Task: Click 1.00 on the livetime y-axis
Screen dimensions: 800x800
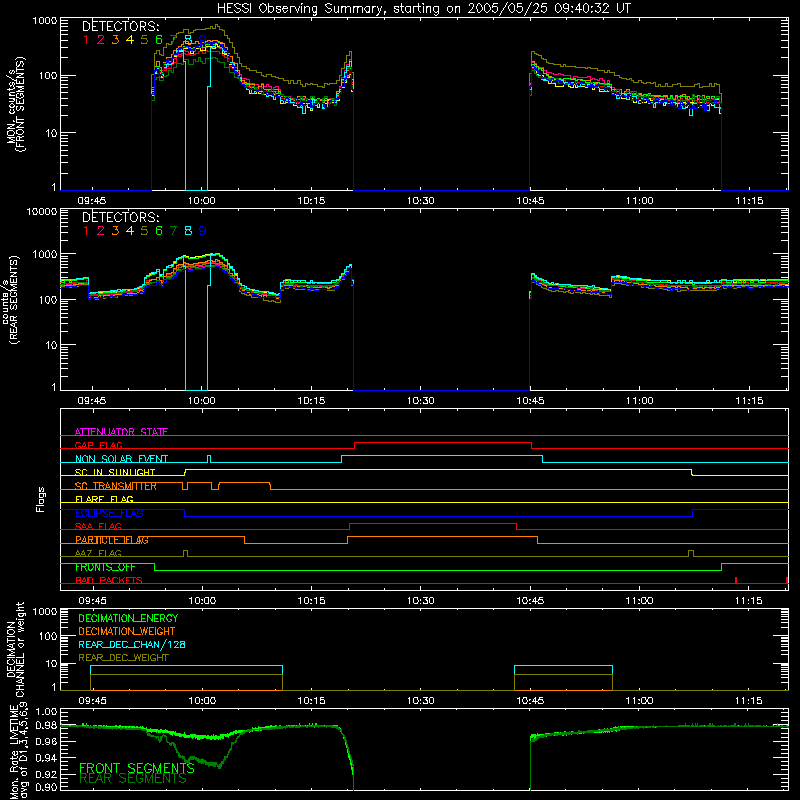Action: coord(46,712)
